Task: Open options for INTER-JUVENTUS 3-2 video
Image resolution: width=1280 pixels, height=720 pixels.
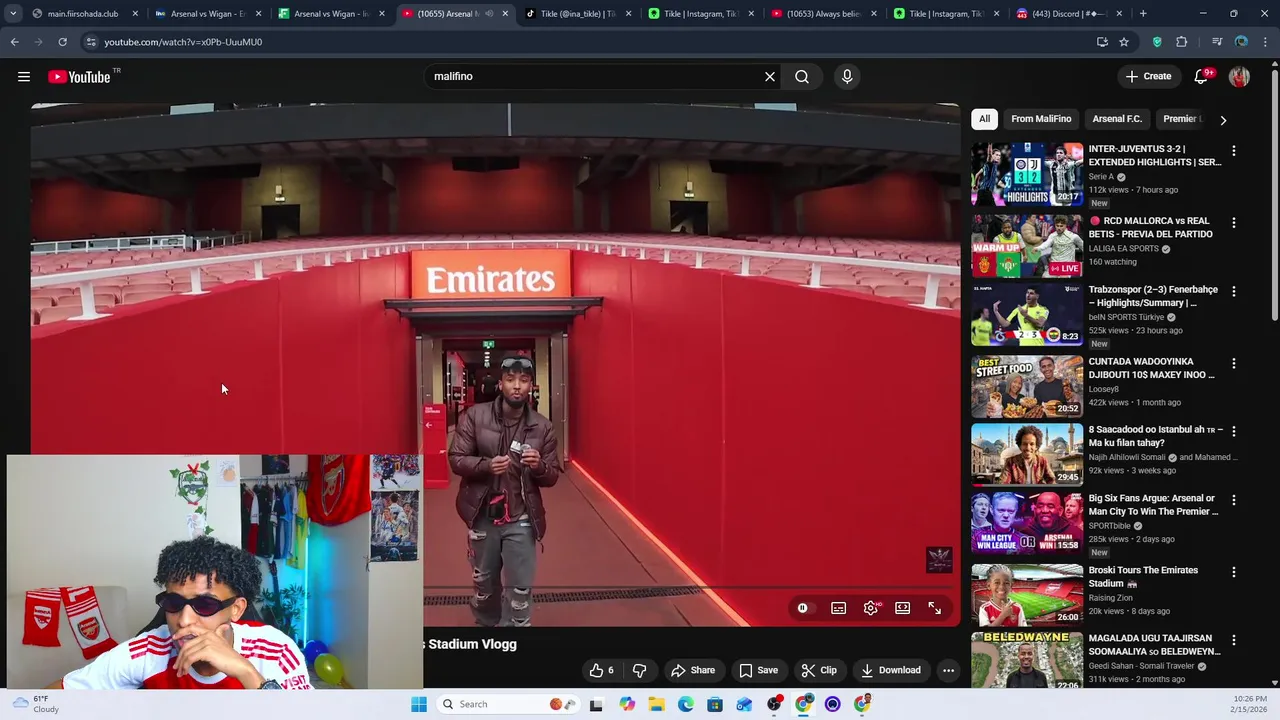Action: point(1233,151)
